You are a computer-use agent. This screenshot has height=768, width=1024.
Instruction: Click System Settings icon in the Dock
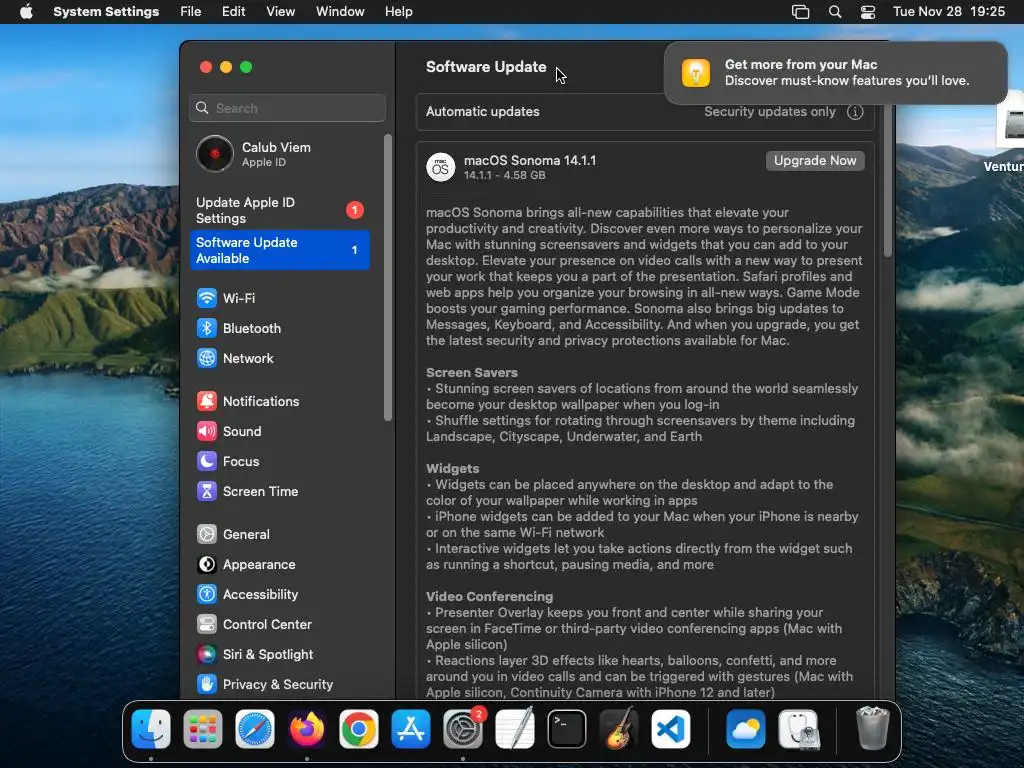point(463,729)
